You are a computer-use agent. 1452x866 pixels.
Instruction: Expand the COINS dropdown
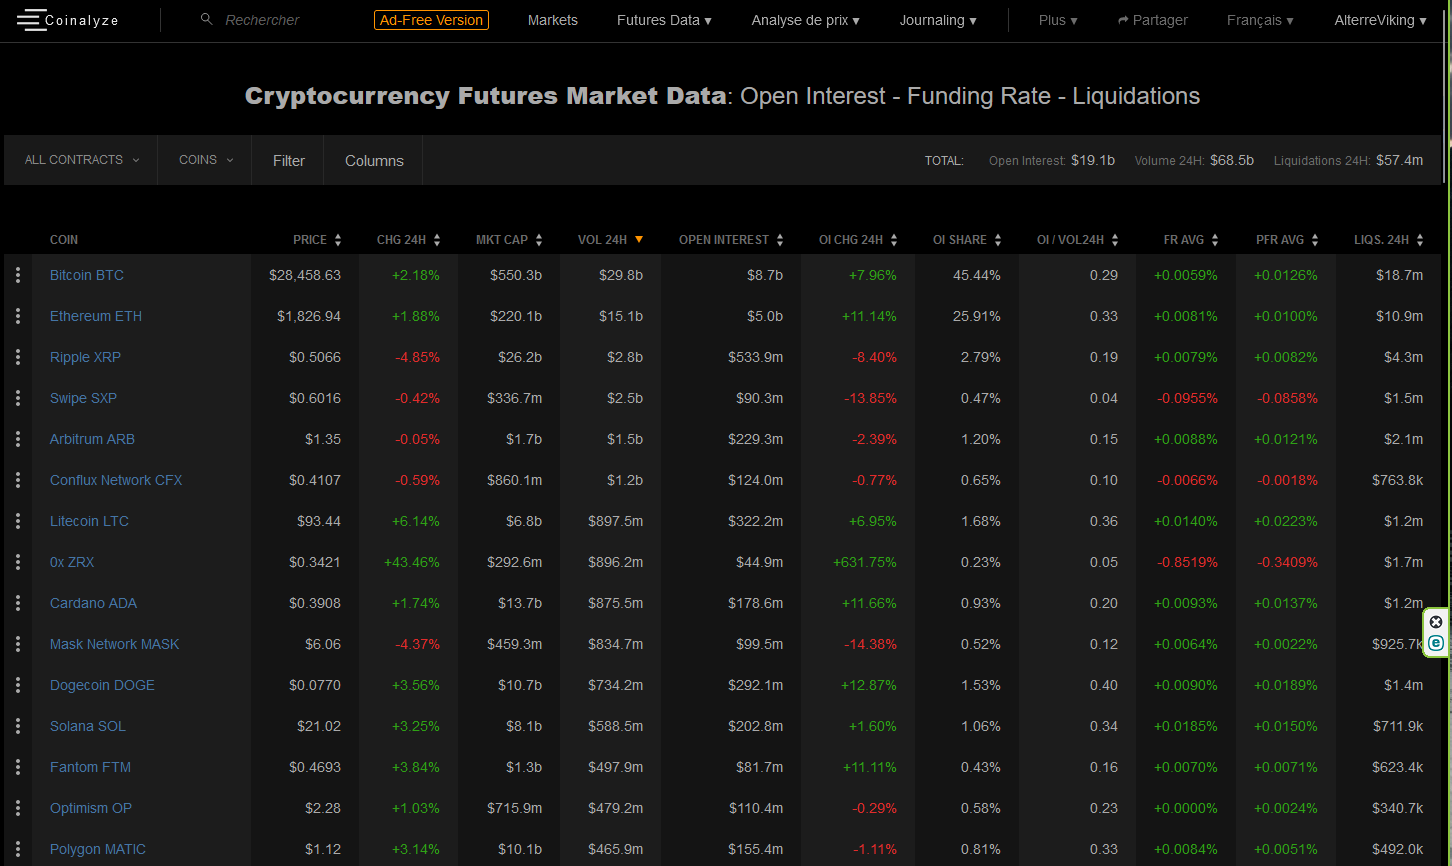tap(206, 160)
